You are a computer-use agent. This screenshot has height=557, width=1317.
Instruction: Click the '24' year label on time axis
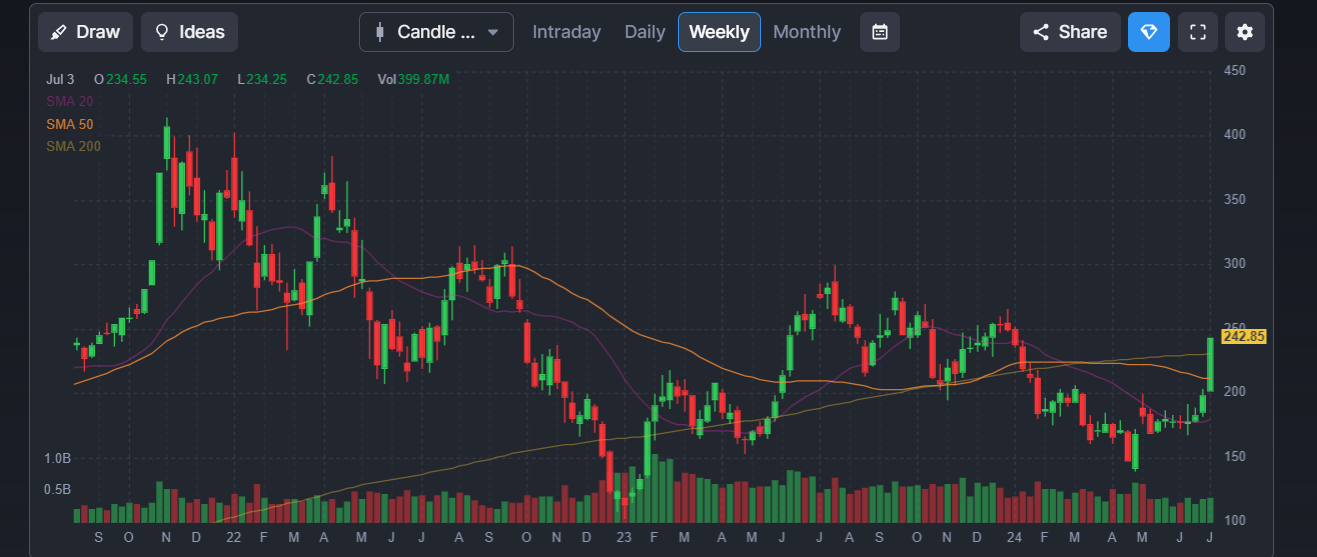click(1014, 537)
